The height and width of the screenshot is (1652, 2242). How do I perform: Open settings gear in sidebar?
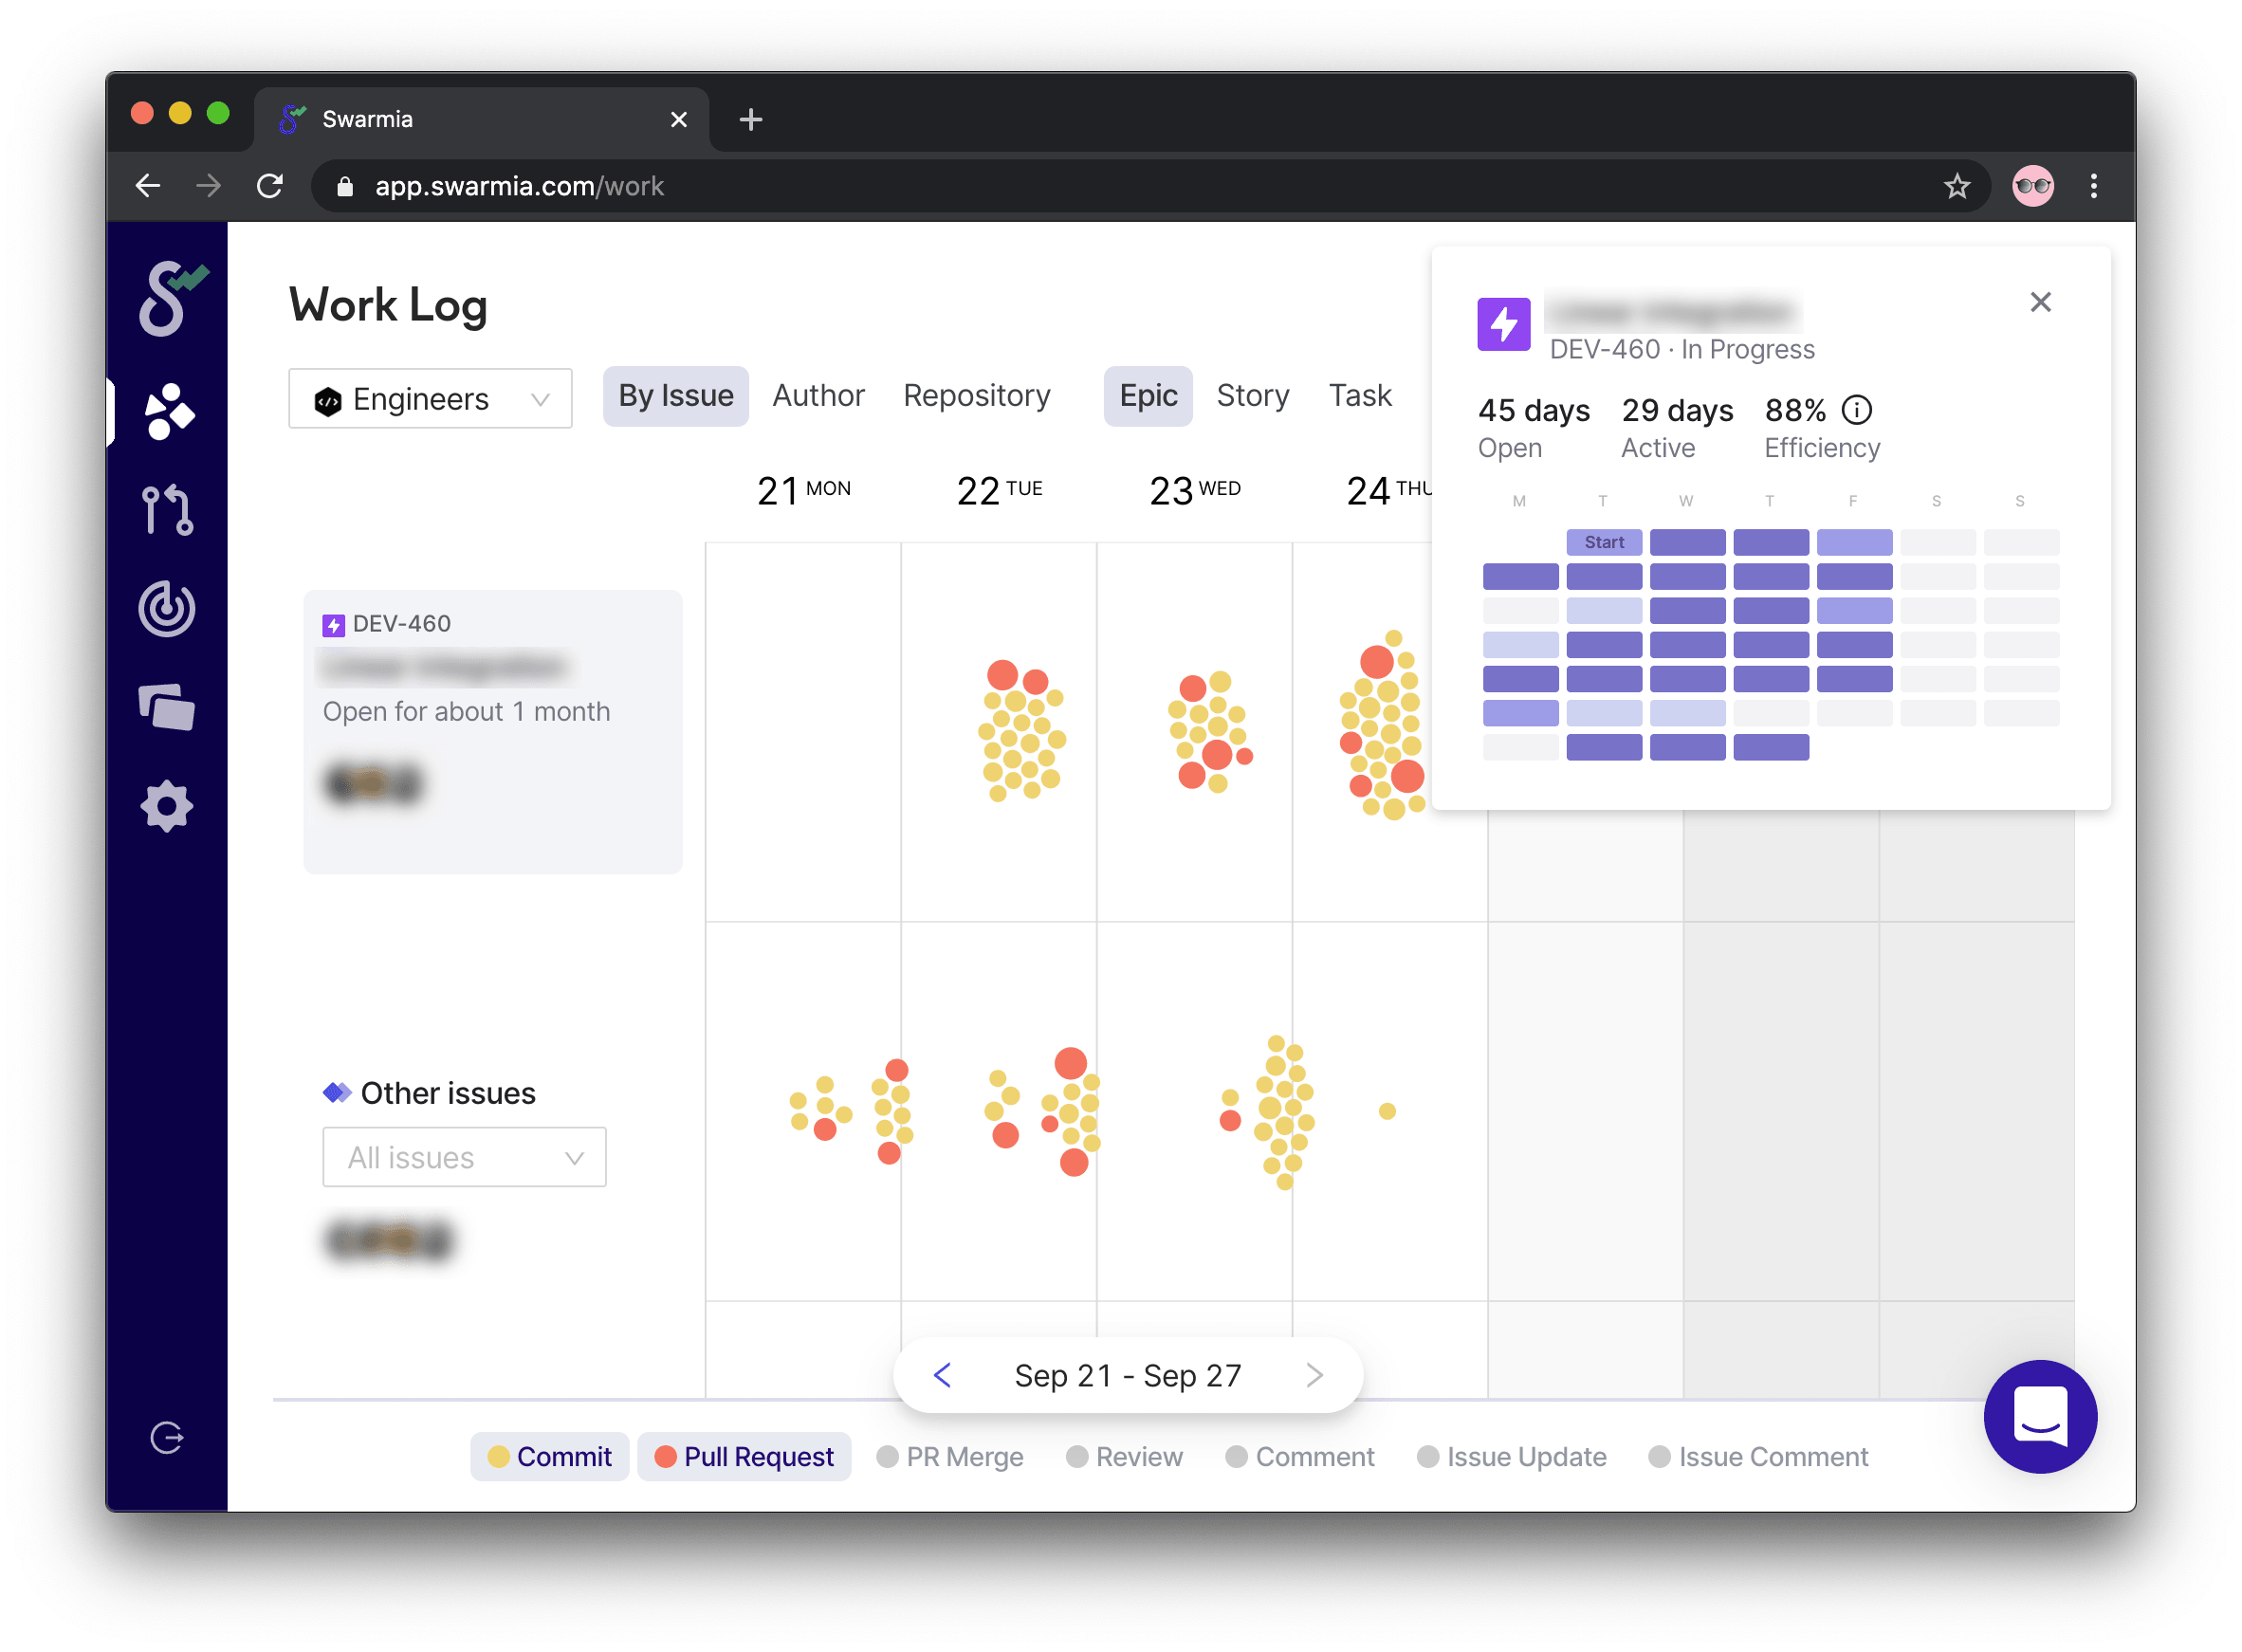click(166, 806)
